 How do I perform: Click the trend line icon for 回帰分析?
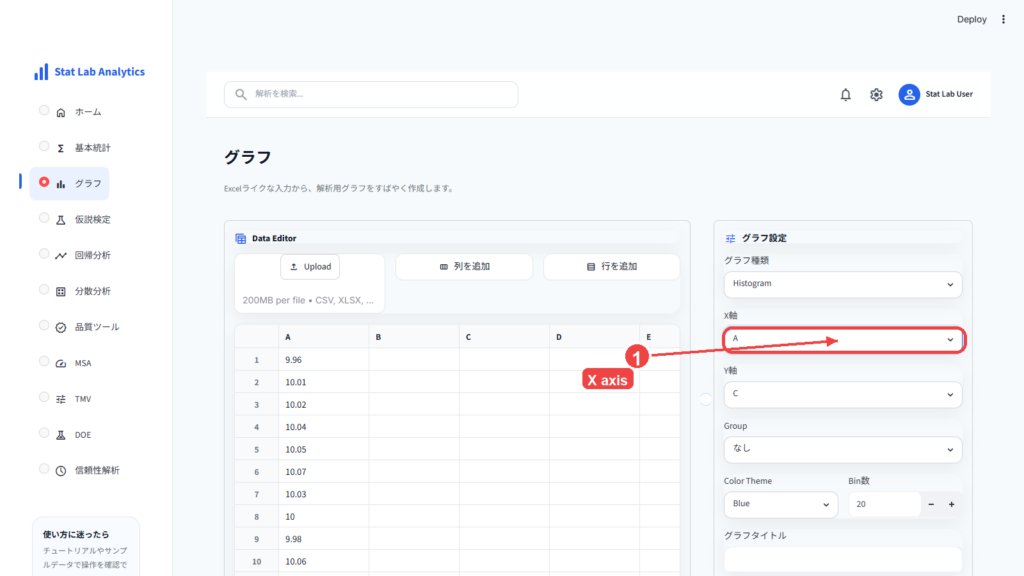pos(61,255)
